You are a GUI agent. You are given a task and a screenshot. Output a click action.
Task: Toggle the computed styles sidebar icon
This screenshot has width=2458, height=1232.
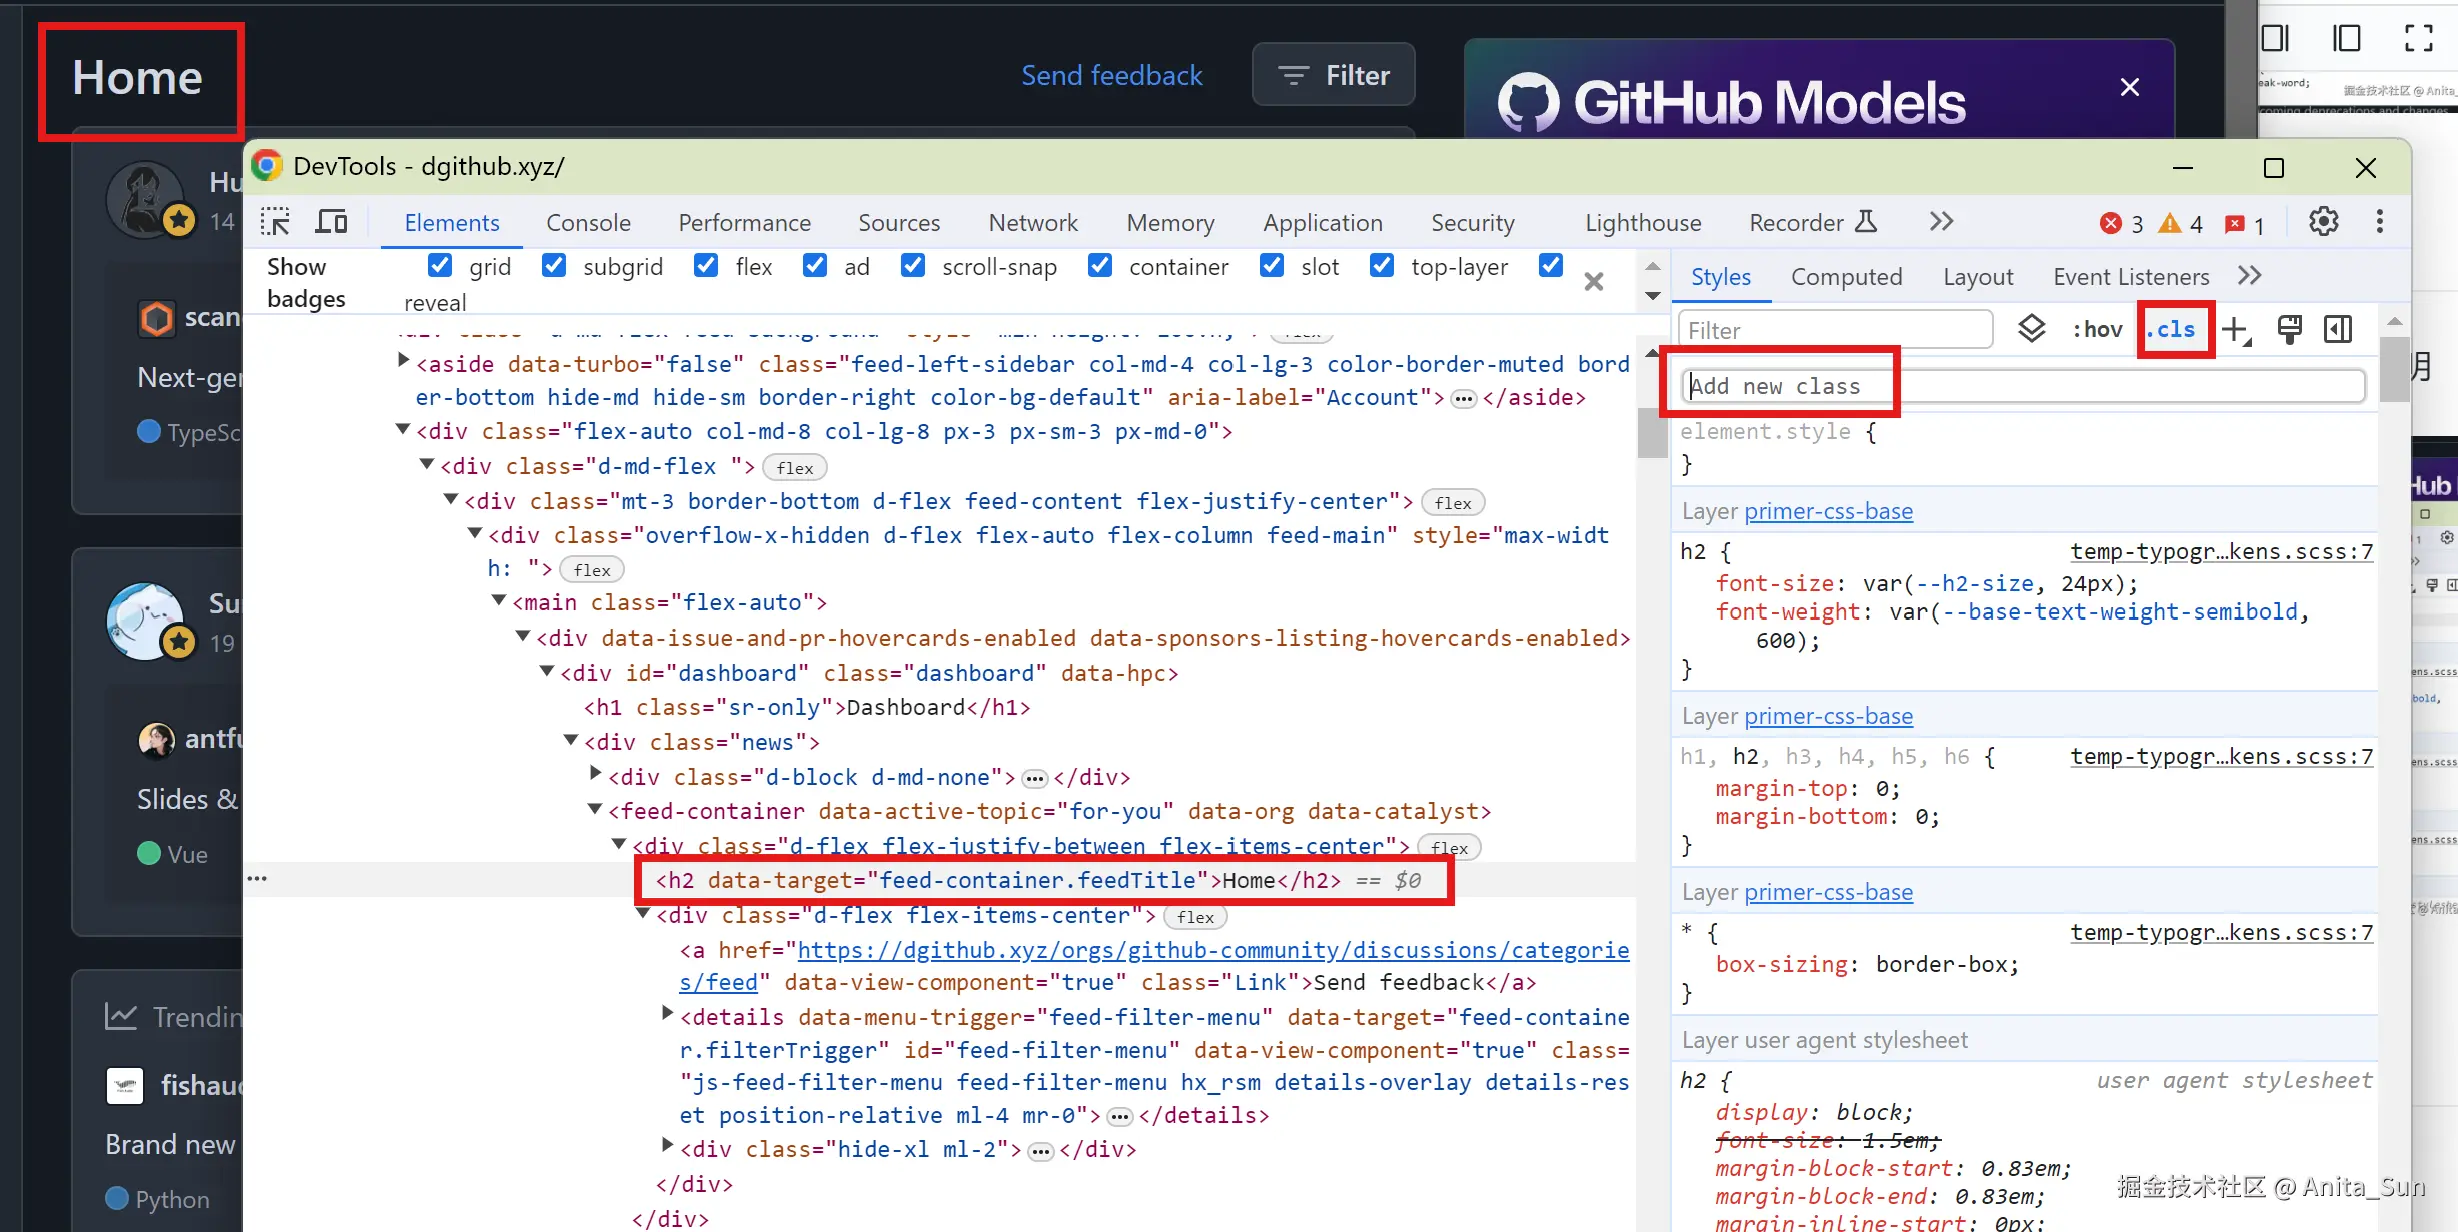[x=2338, y=329]
